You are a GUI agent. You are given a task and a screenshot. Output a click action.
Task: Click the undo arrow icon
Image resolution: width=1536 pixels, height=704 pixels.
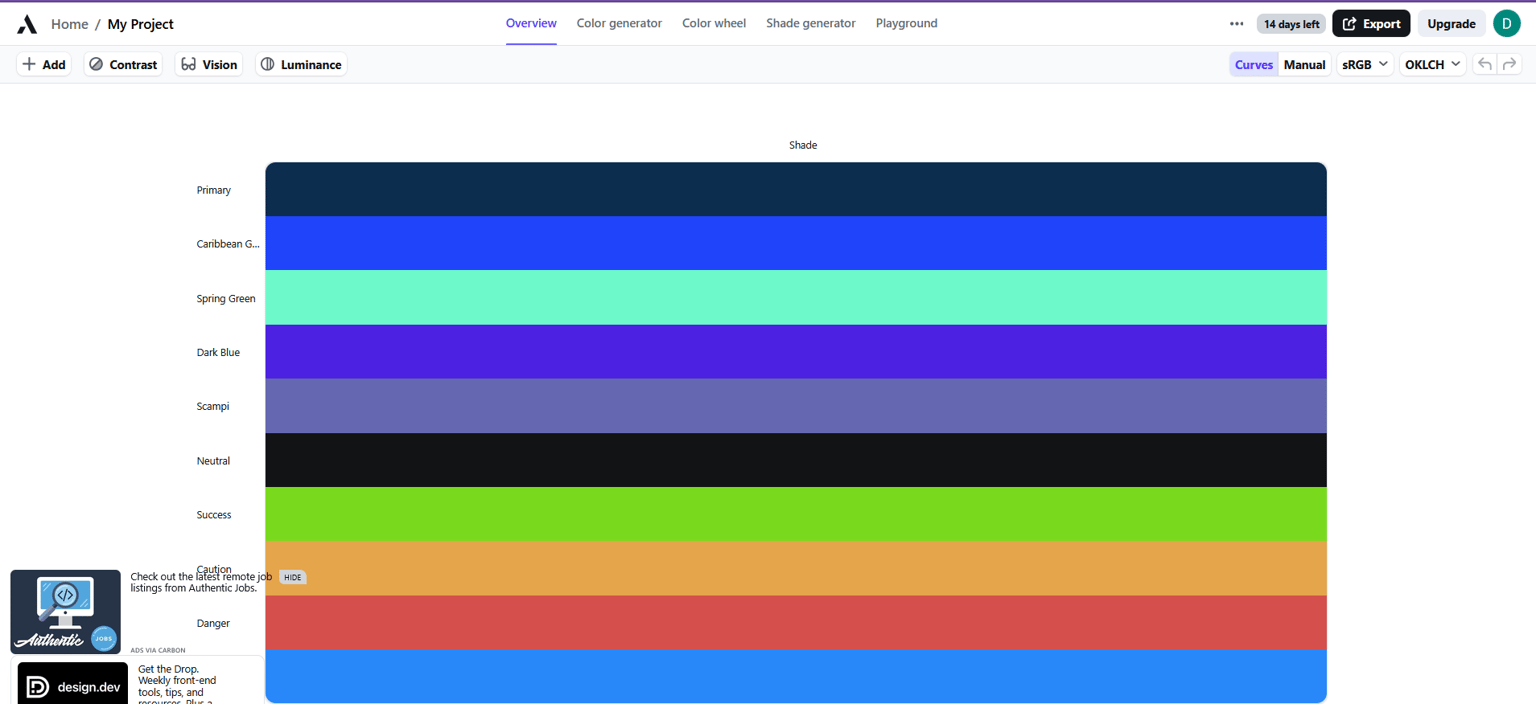[1485, 64]
